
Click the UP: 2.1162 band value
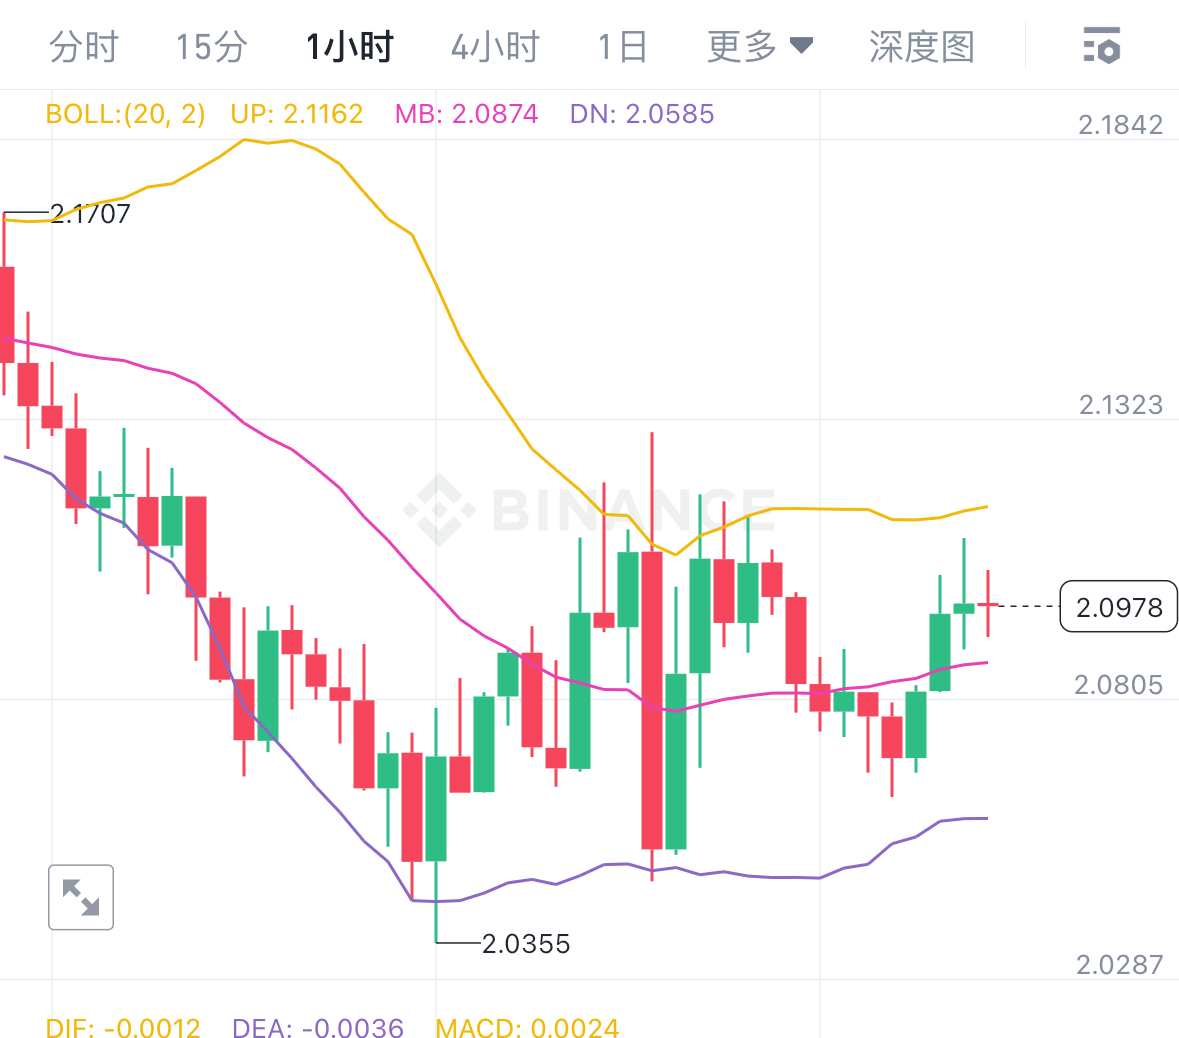(297, 114)
